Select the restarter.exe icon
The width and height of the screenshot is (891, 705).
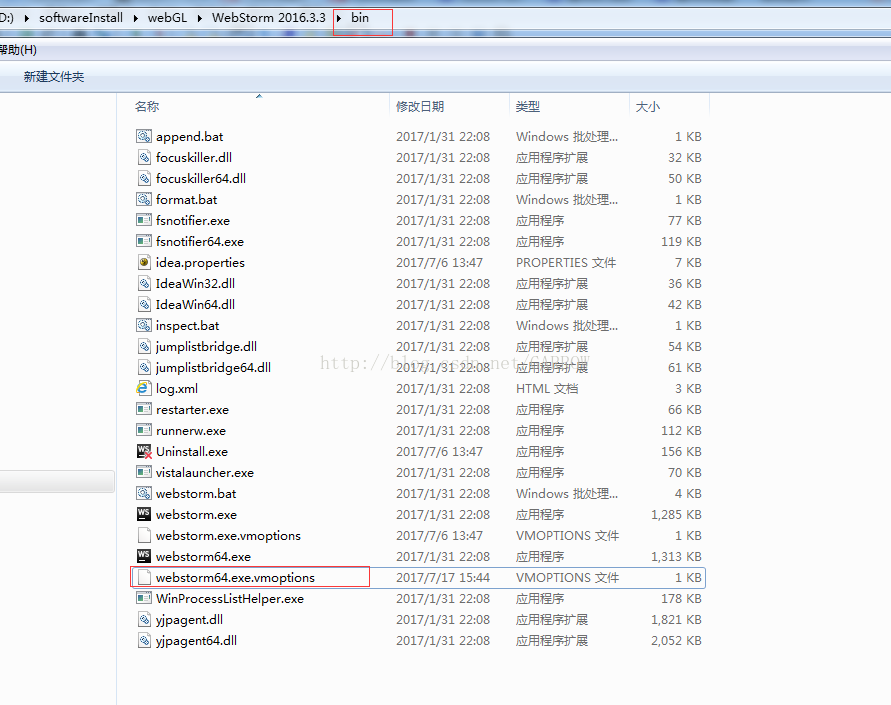(144, 410)
